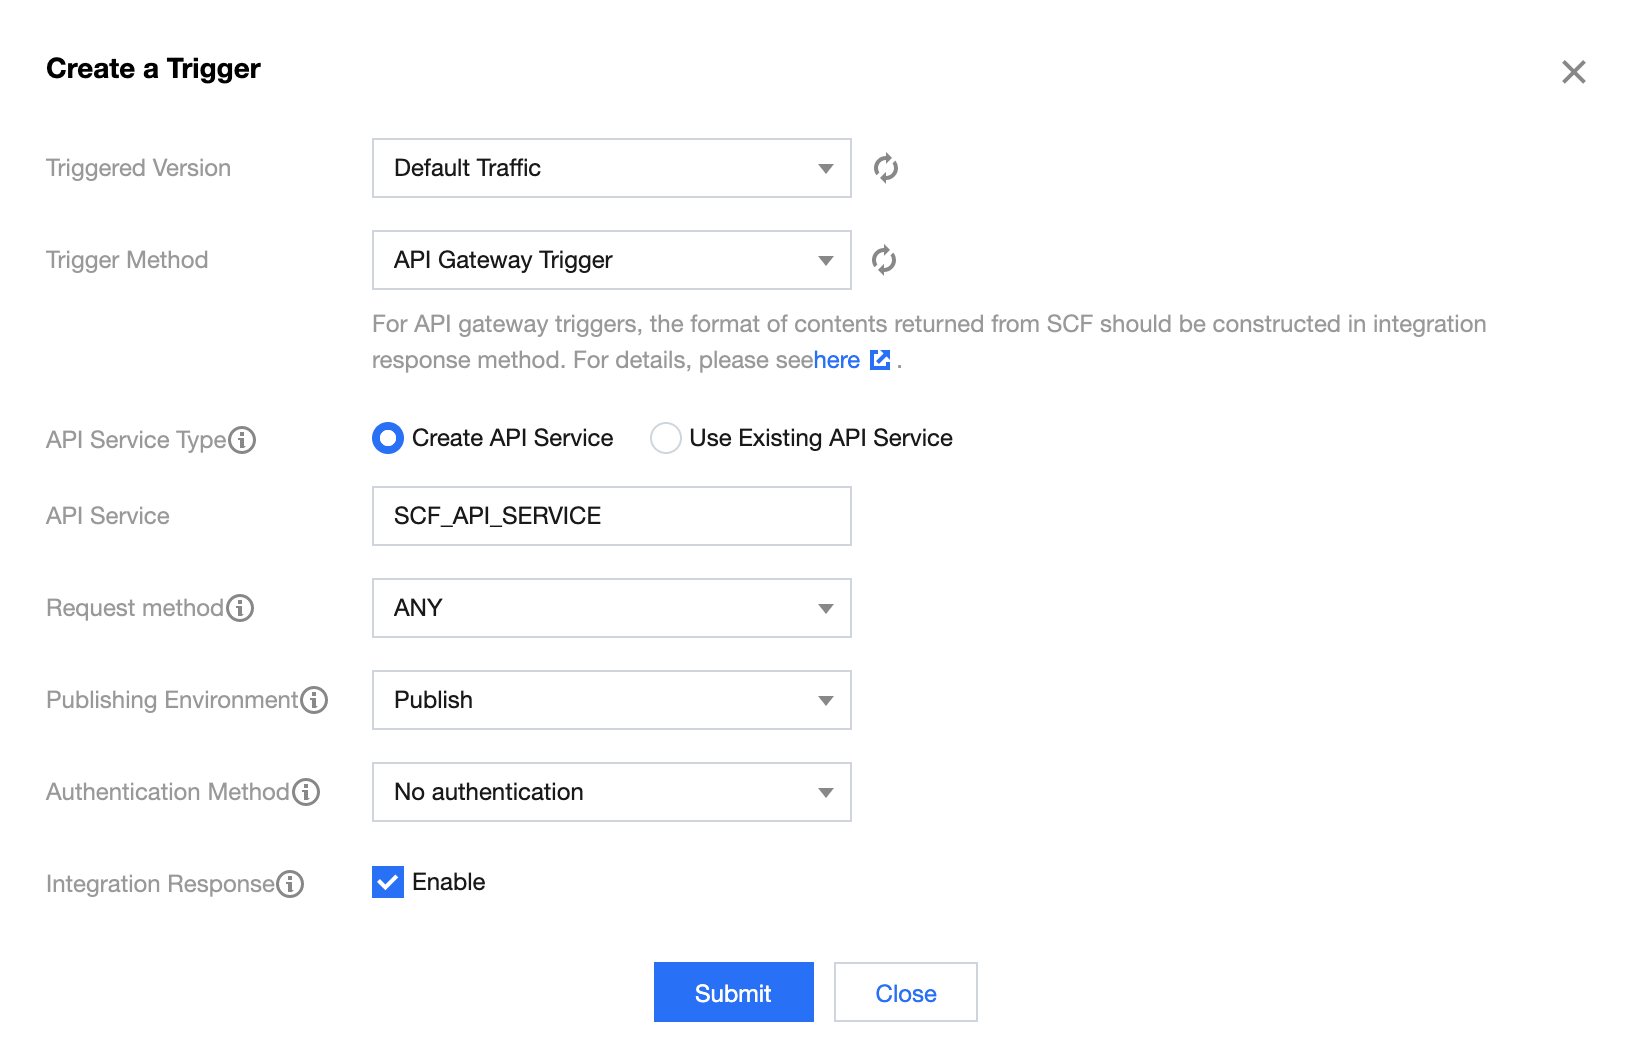
Task: Click the API Service name input field
Action: 611,516
